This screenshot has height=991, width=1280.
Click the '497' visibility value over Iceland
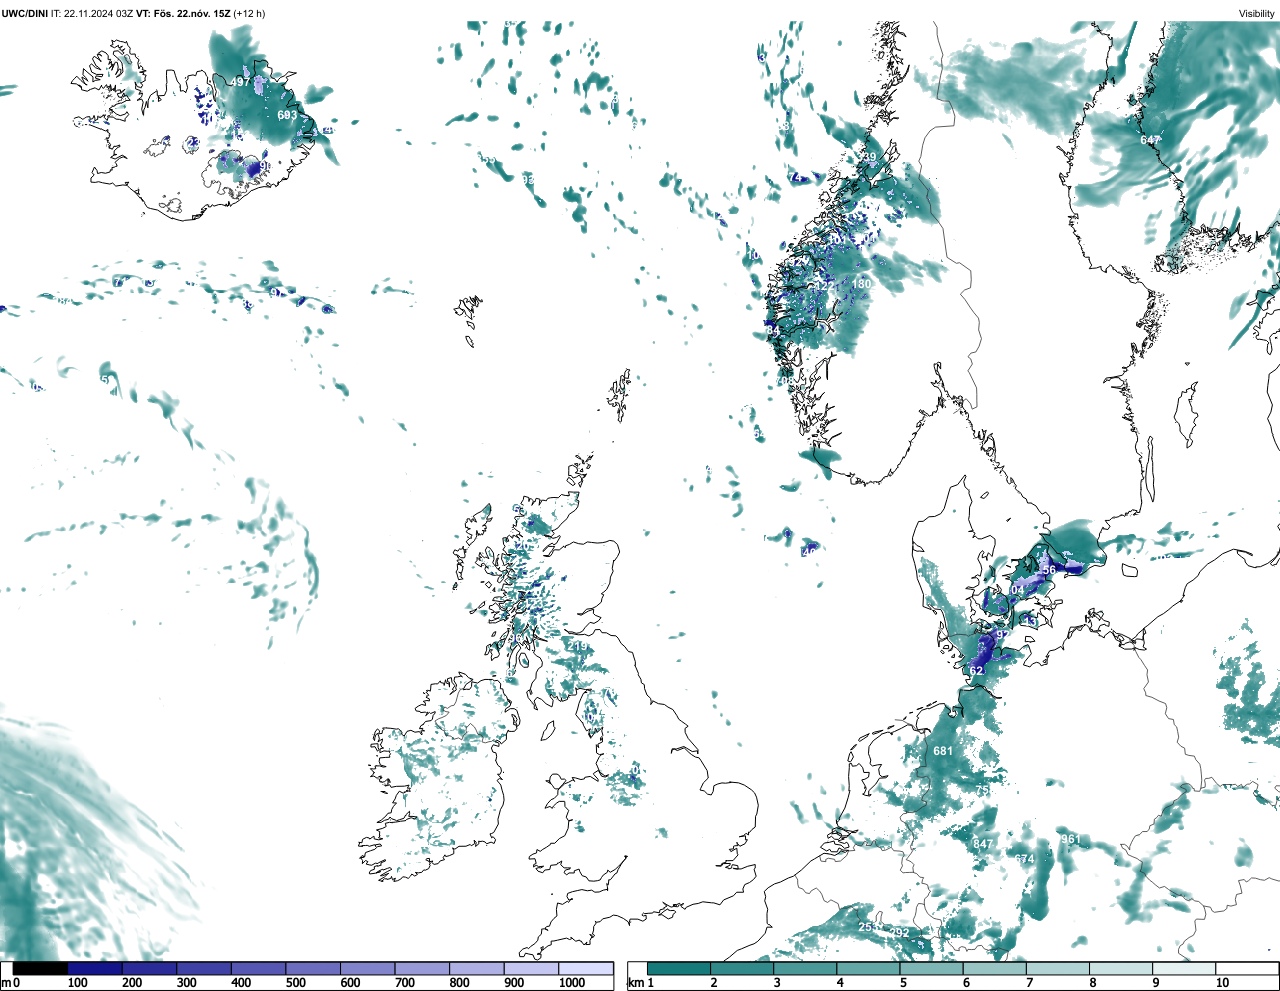click(241, 82)
